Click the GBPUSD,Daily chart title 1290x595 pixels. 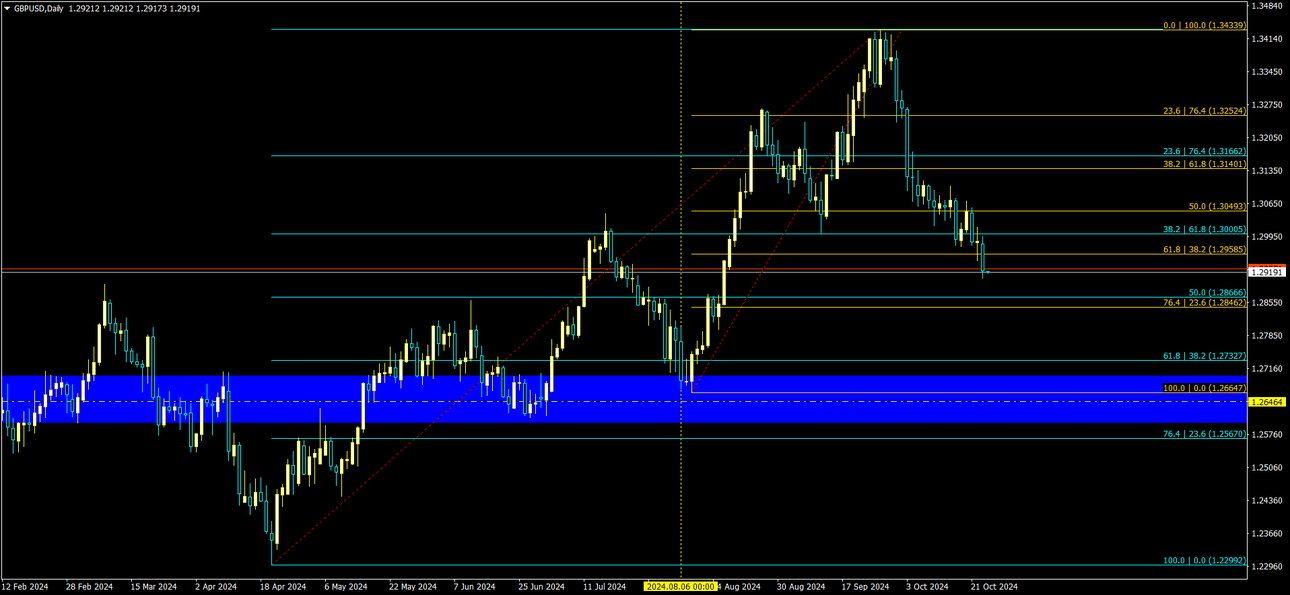point(38,8)
